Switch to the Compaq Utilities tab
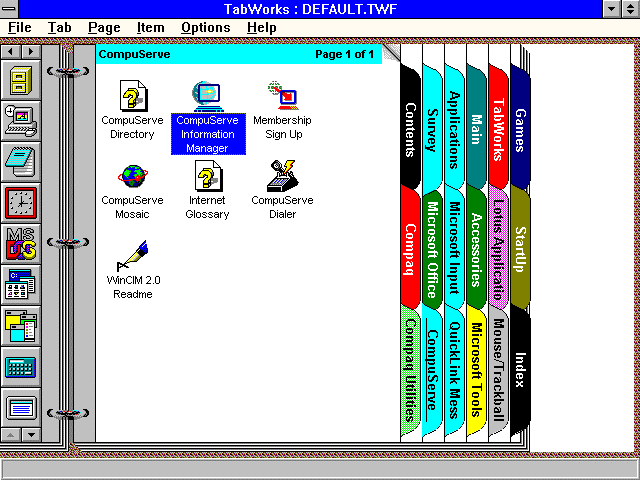 click(411, 369)
